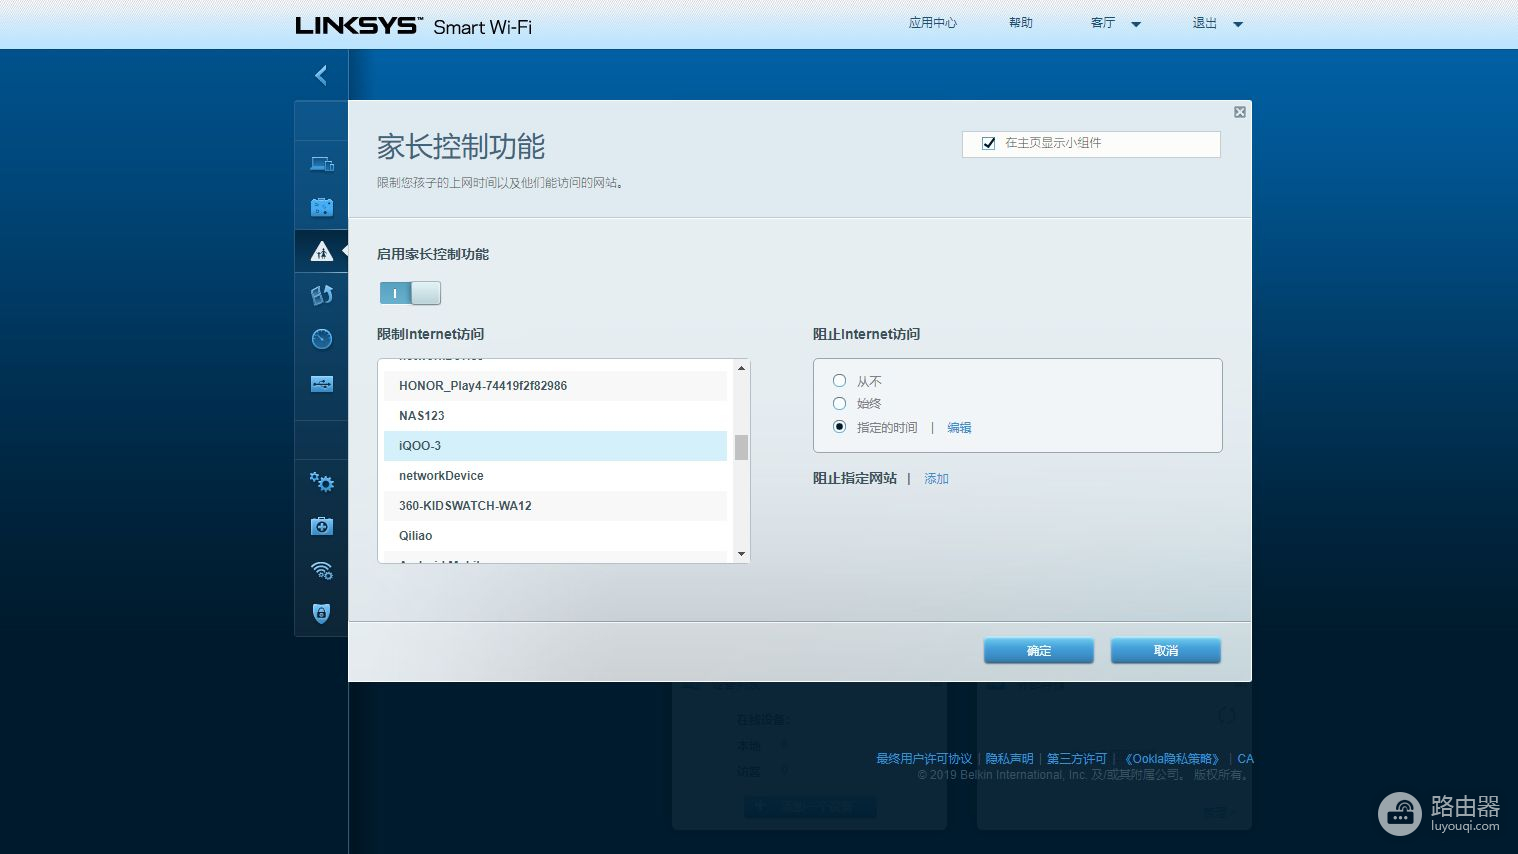Open the Wireless settings Wi-Fi icon
This screenshot has width=1518, height=854.
click(321, 570)
